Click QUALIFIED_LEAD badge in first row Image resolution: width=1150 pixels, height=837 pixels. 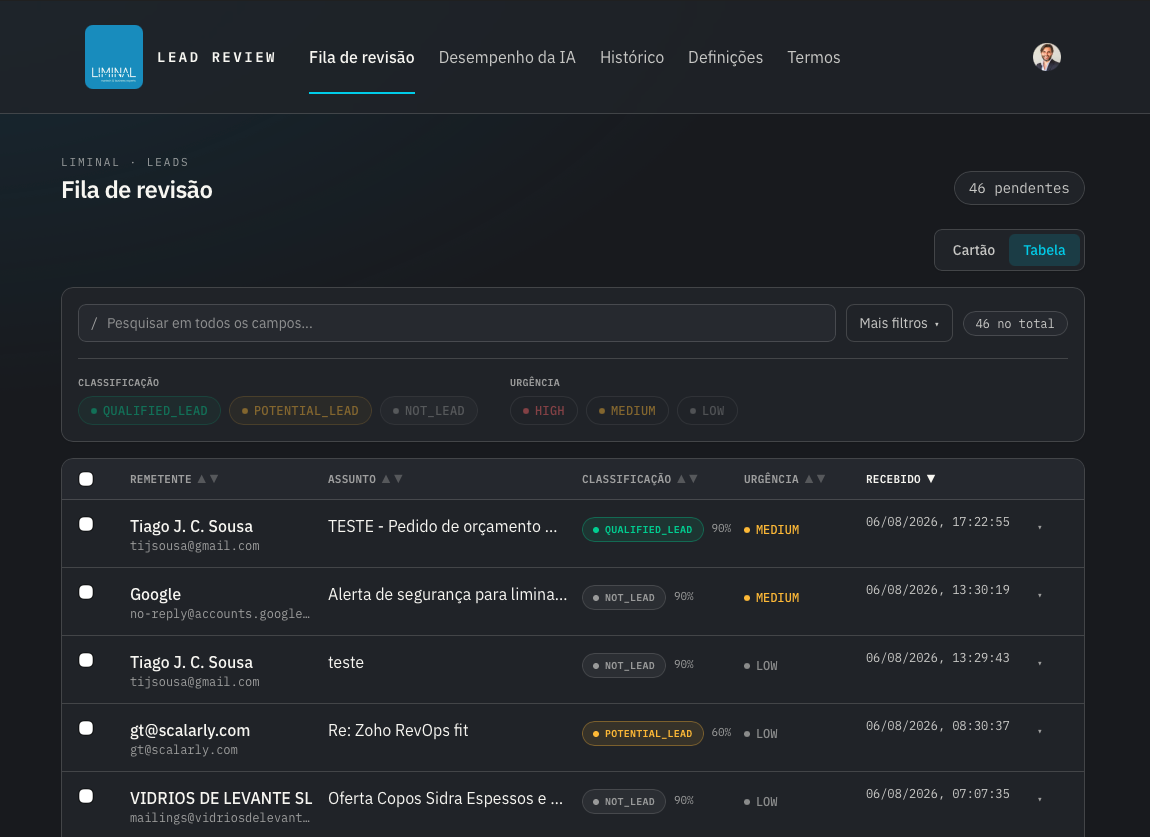[642, 530]
